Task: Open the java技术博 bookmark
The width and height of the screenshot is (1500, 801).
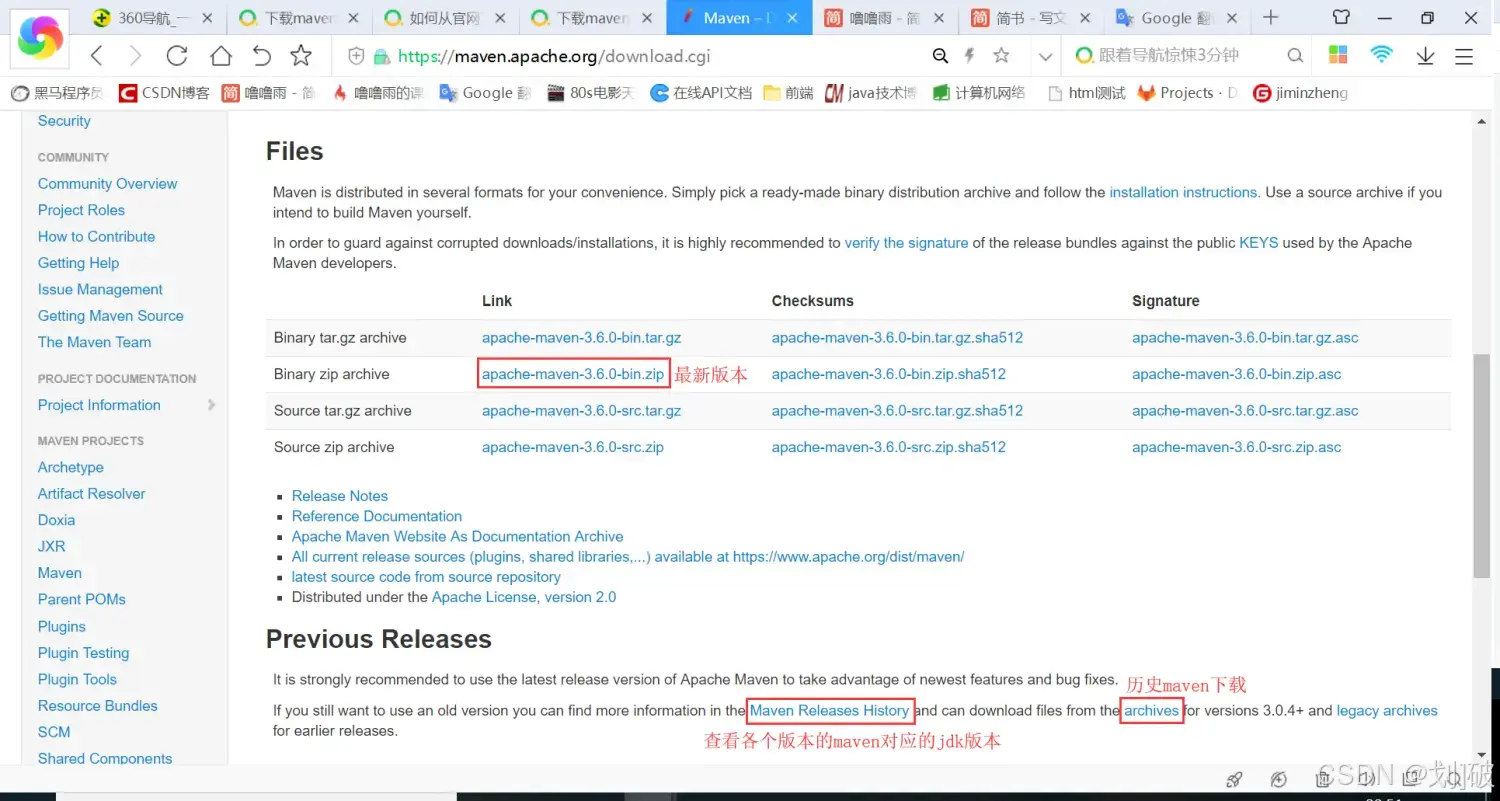Action: point(871,93)
